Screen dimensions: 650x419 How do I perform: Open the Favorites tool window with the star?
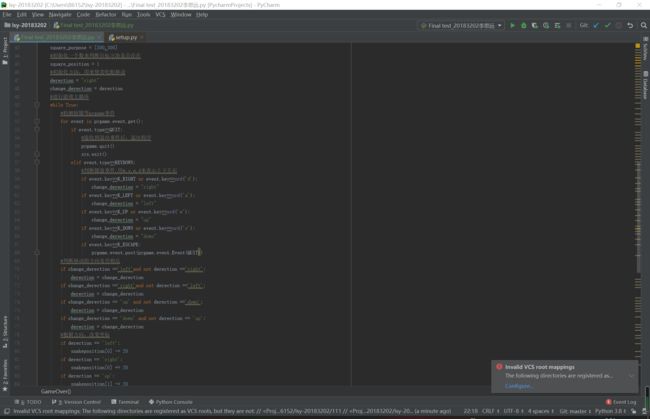tap(5, 375)
